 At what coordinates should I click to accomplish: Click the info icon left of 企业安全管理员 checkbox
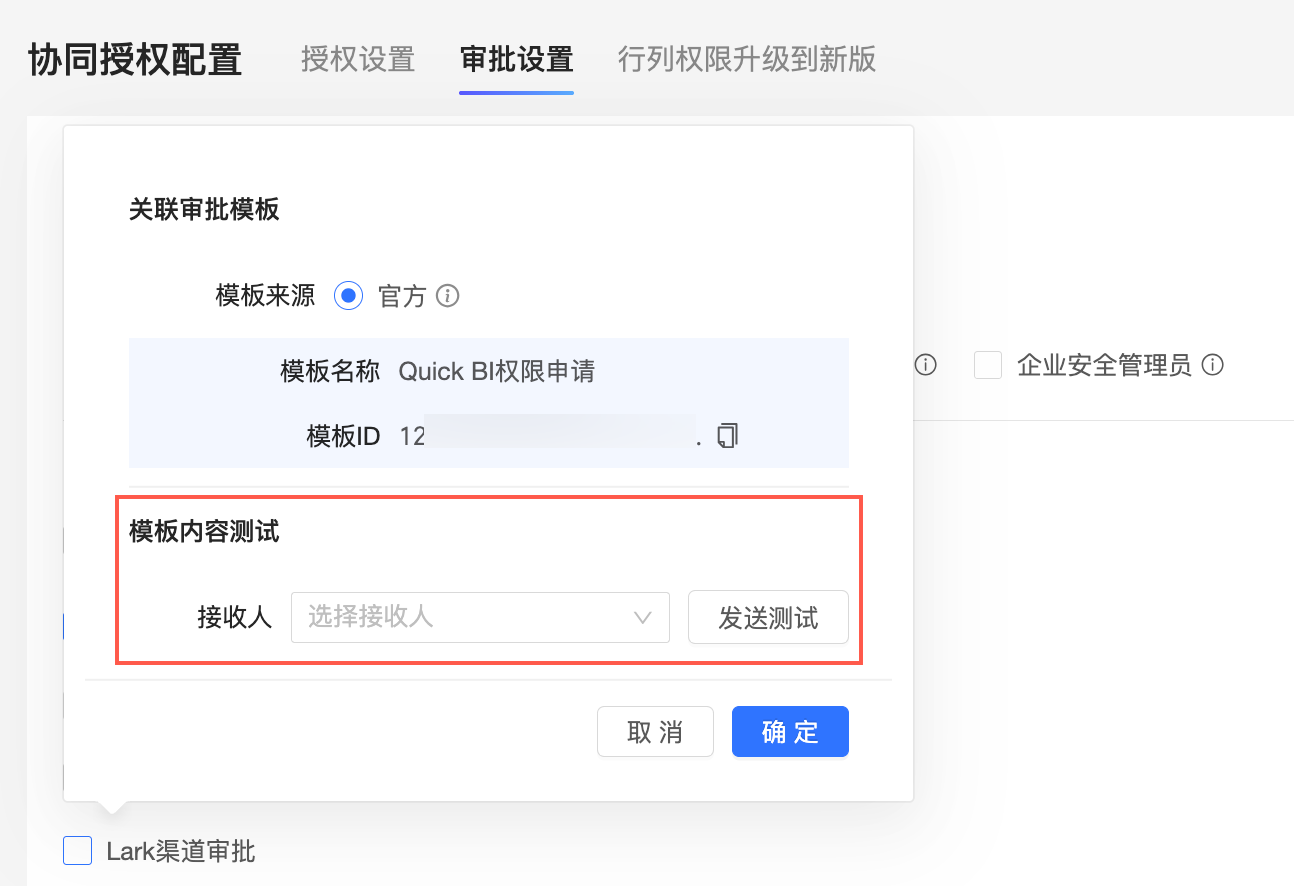pyautogui.click(x=926, y=365)
